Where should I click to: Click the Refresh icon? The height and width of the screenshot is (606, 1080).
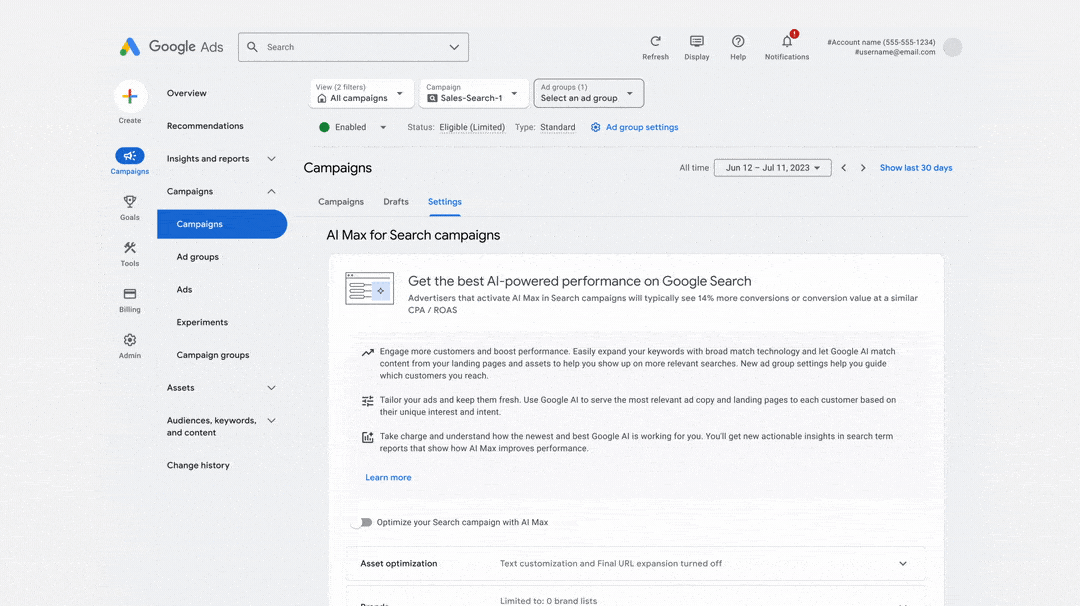[655, 41]
